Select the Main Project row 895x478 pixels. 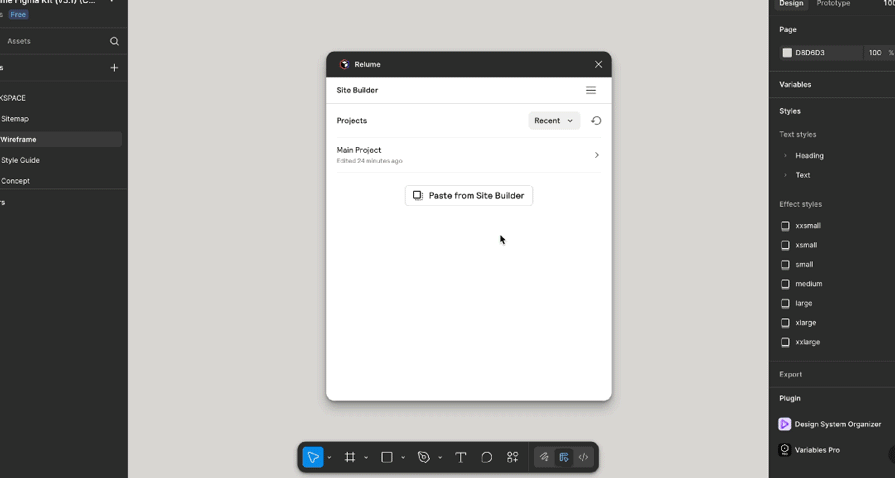[469, 155]
